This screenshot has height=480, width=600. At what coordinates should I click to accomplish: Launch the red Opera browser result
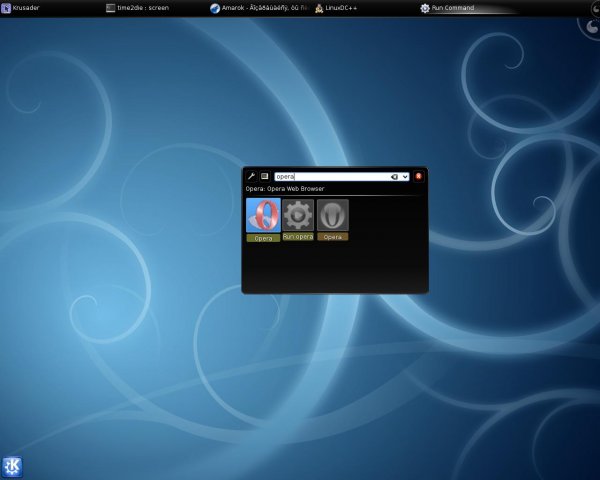[x=263, y=215]
